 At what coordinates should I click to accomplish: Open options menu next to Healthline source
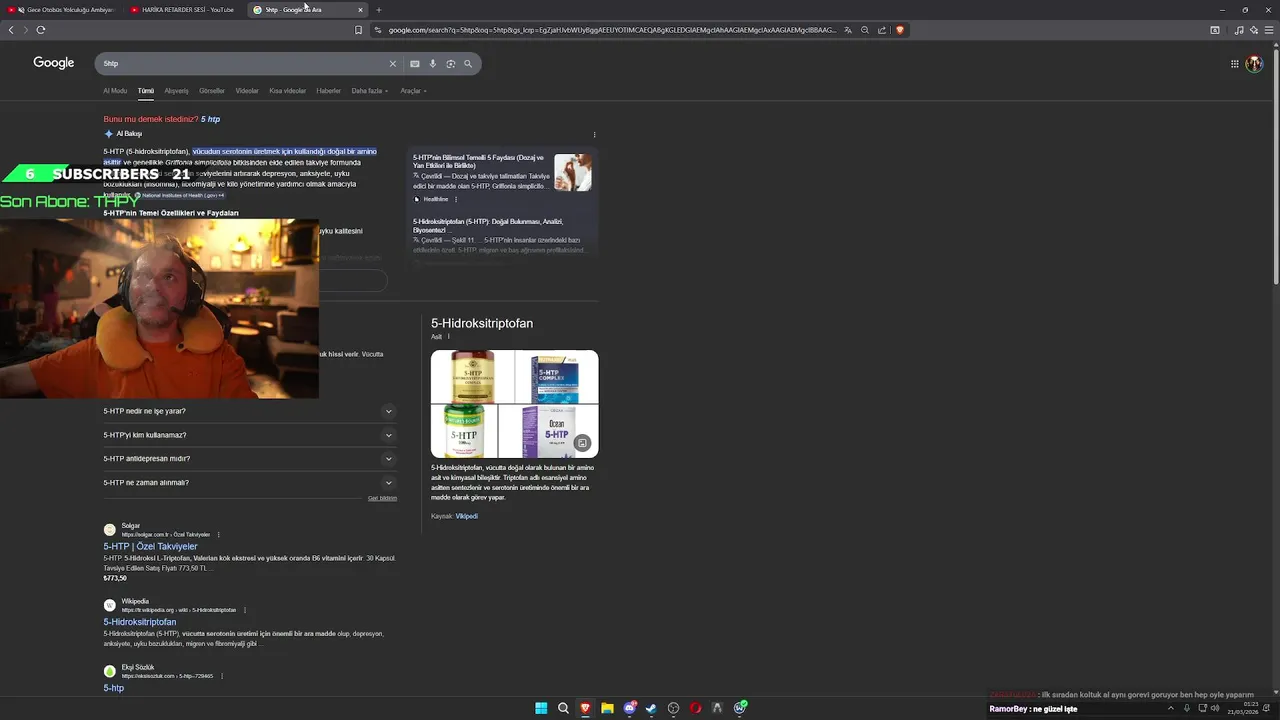[456, 199]
